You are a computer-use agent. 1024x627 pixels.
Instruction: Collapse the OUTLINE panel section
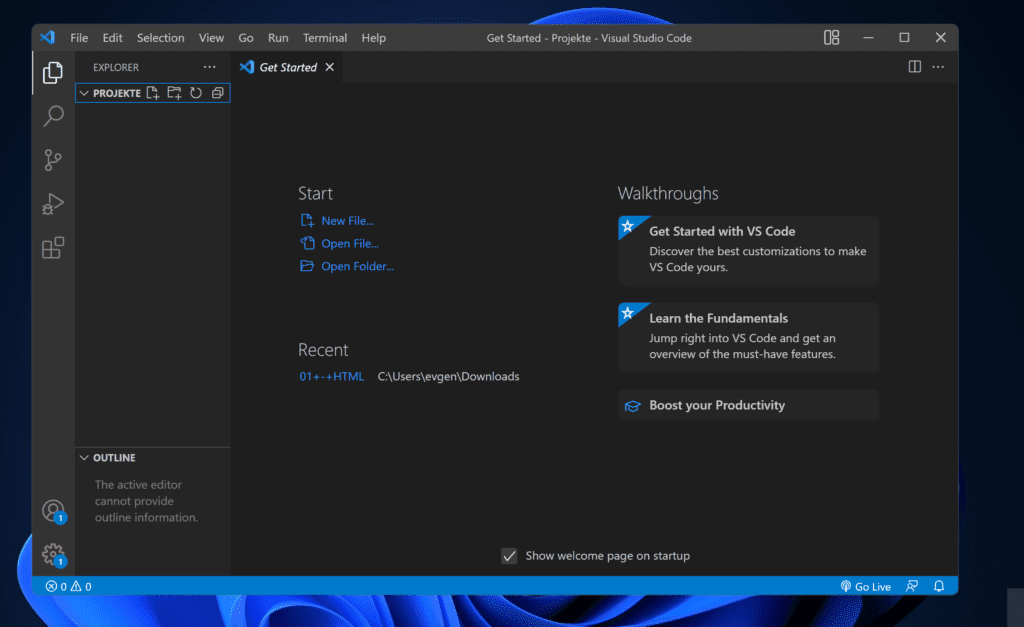coord(85,458)
